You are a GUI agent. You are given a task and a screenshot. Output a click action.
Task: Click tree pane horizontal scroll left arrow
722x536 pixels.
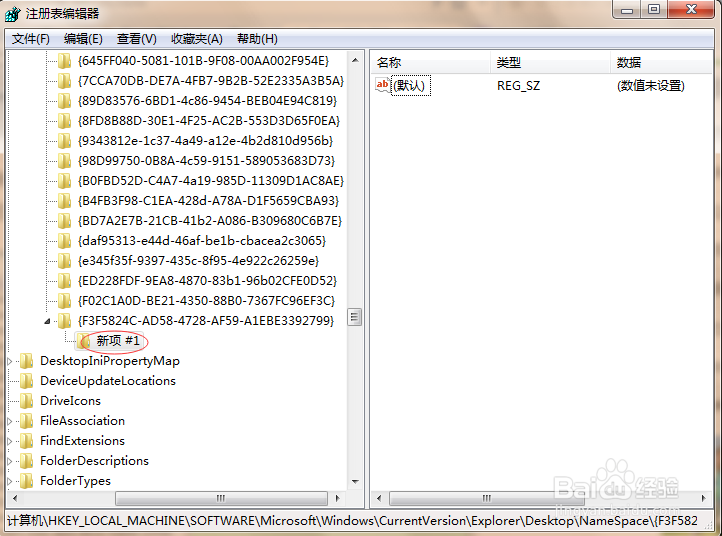coord(15,498)
